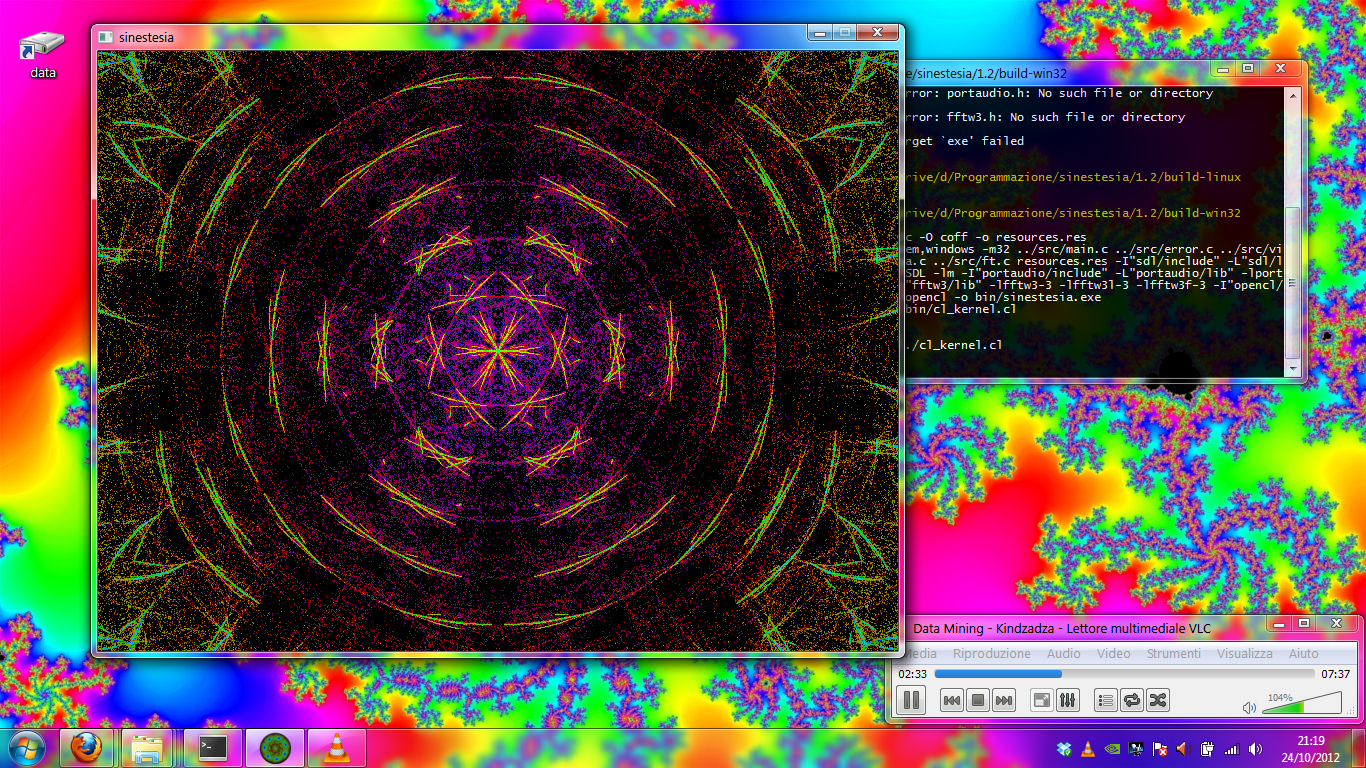Click the VLC elapsed time 02:33
Image resolution: width=1366 pixels, height=768 pixels.
(912, 674)
